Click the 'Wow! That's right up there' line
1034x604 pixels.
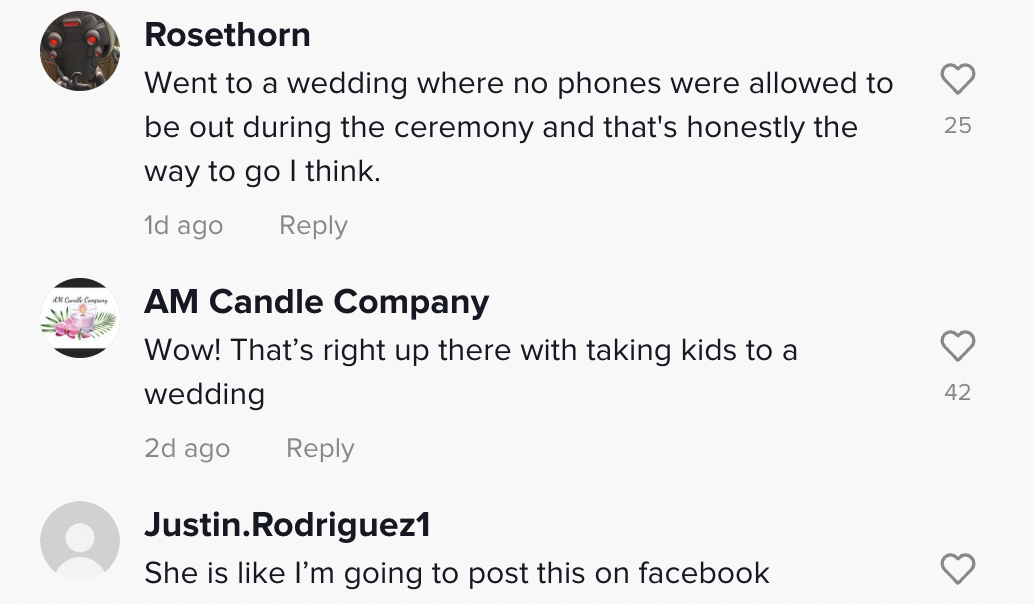(470, 351)
